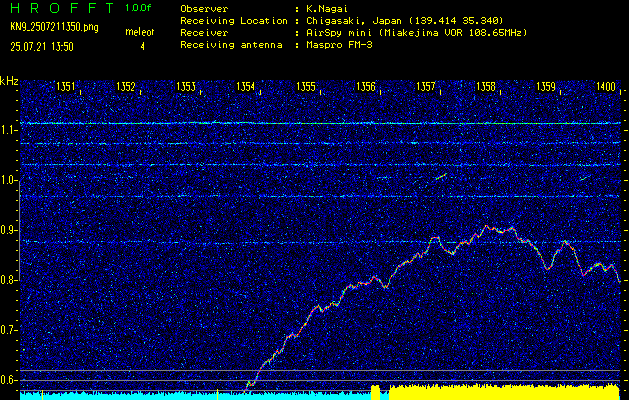Click the HROFFT title text
The width and height of the screenshot is (629, 400).
[x=61, y=8]
